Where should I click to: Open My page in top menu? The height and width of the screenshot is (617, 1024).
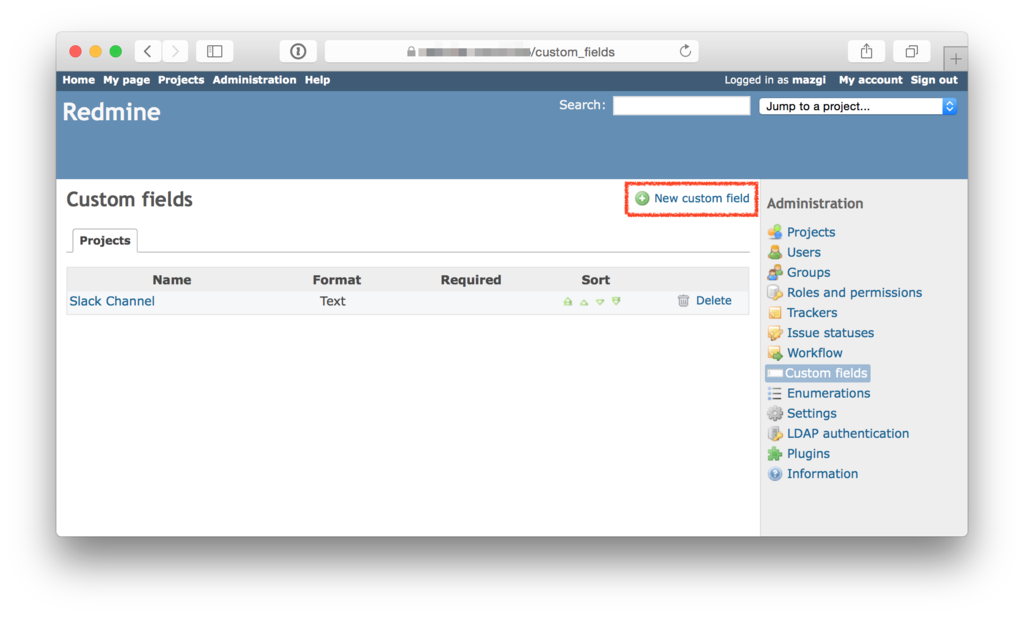pos(127,80)
